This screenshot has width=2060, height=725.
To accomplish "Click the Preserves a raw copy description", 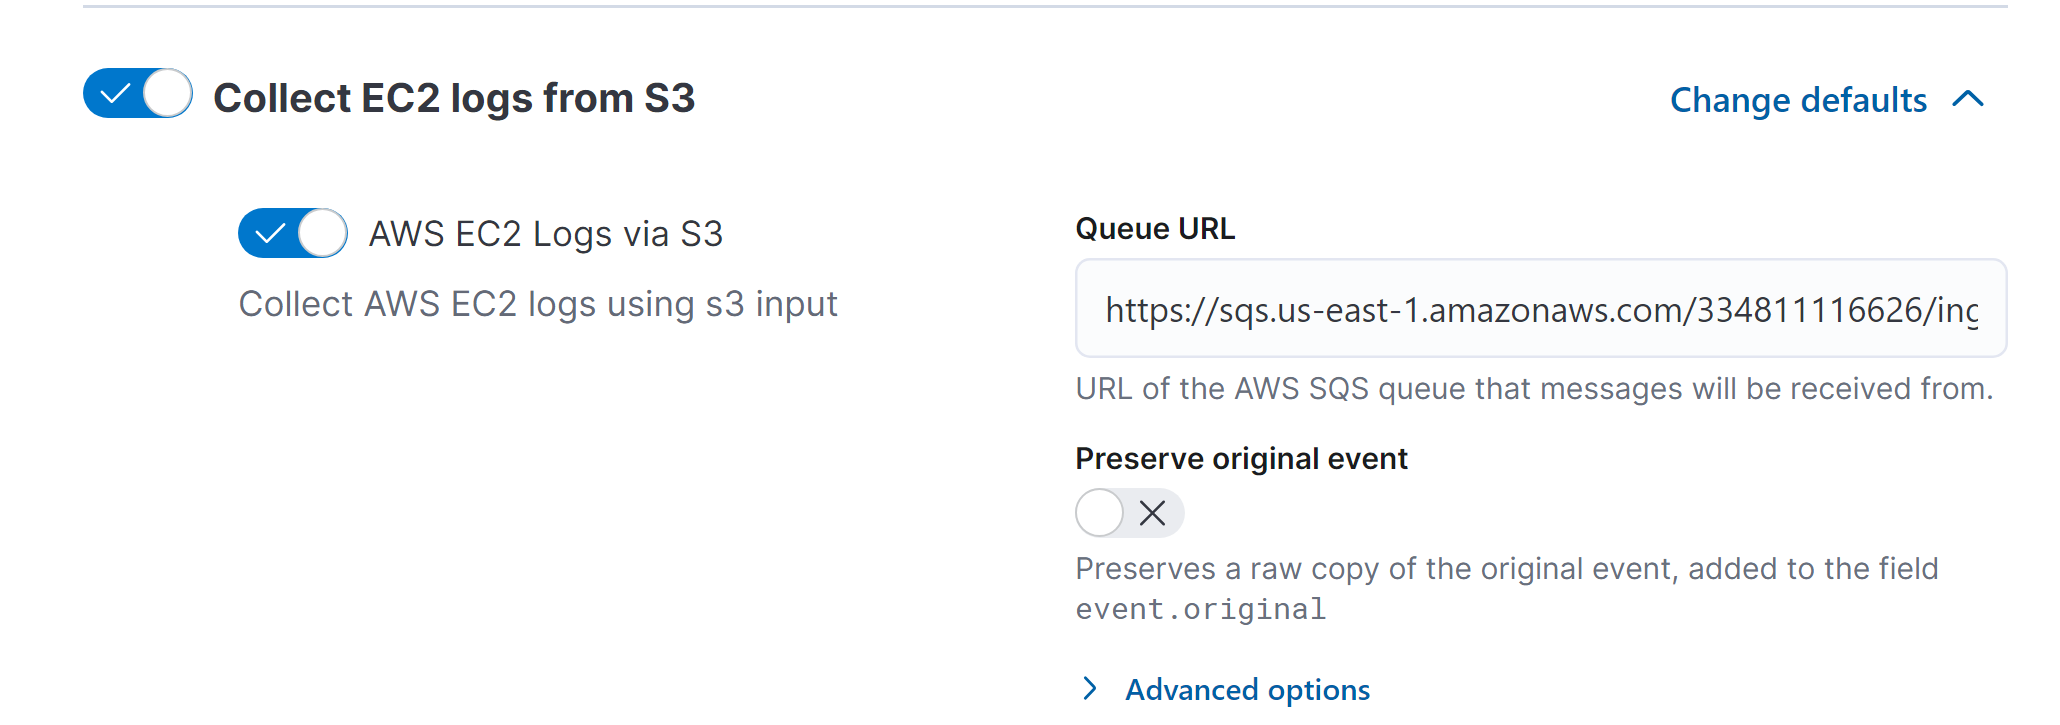I will 1506,569.
